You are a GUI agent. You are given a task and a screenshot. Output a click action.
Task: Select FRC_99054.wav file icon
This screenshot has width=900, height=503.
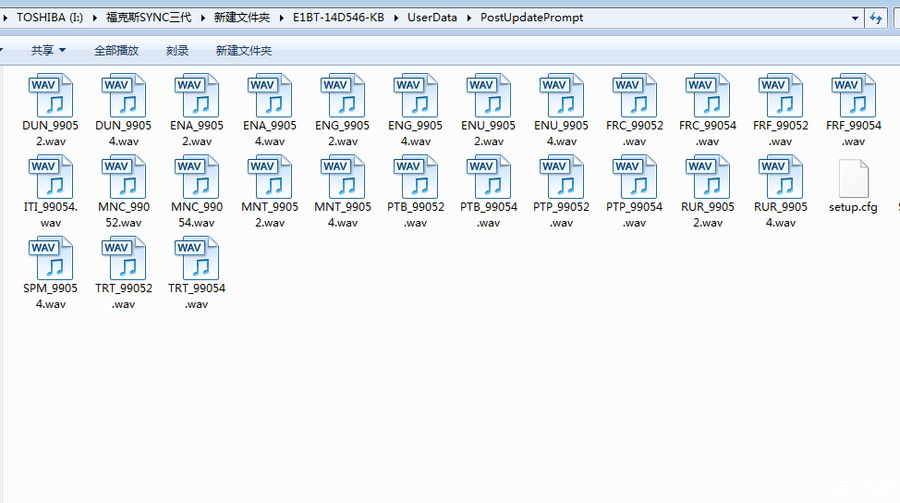click(707, 95)
